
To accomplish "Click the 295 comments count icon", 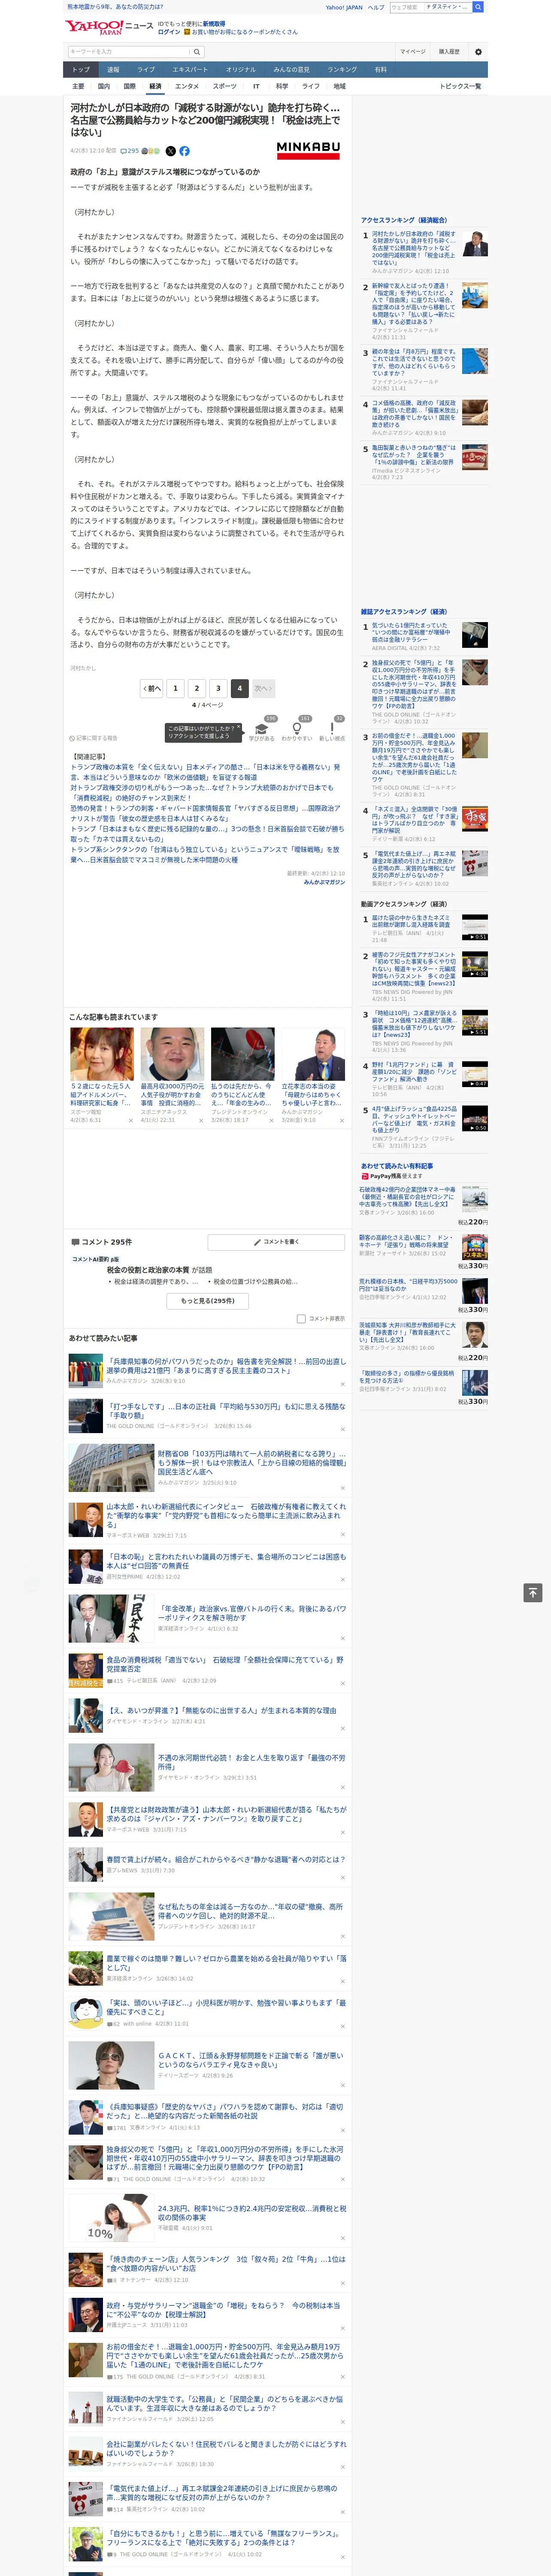I will click(130, 151).
